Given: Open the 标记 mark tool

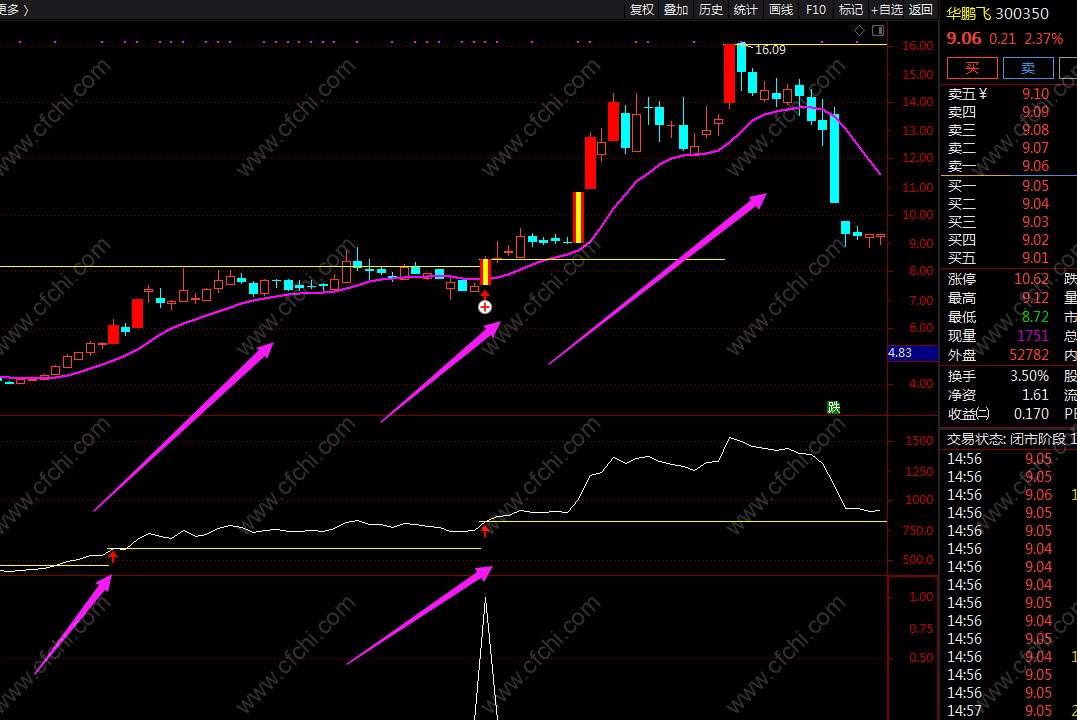Looking at the screenshot, I should pyautogui.click(x=850, y=10).
